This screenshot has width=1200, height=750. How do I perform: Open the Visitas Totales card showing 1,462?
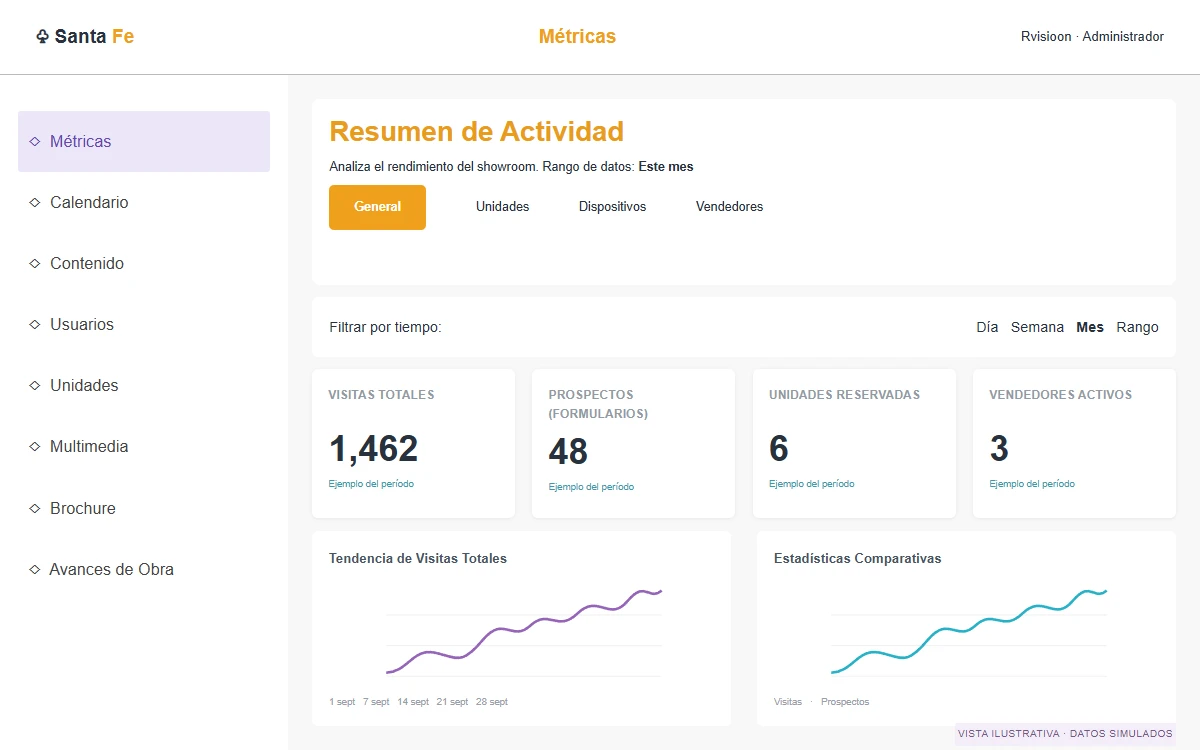(413, 443)
